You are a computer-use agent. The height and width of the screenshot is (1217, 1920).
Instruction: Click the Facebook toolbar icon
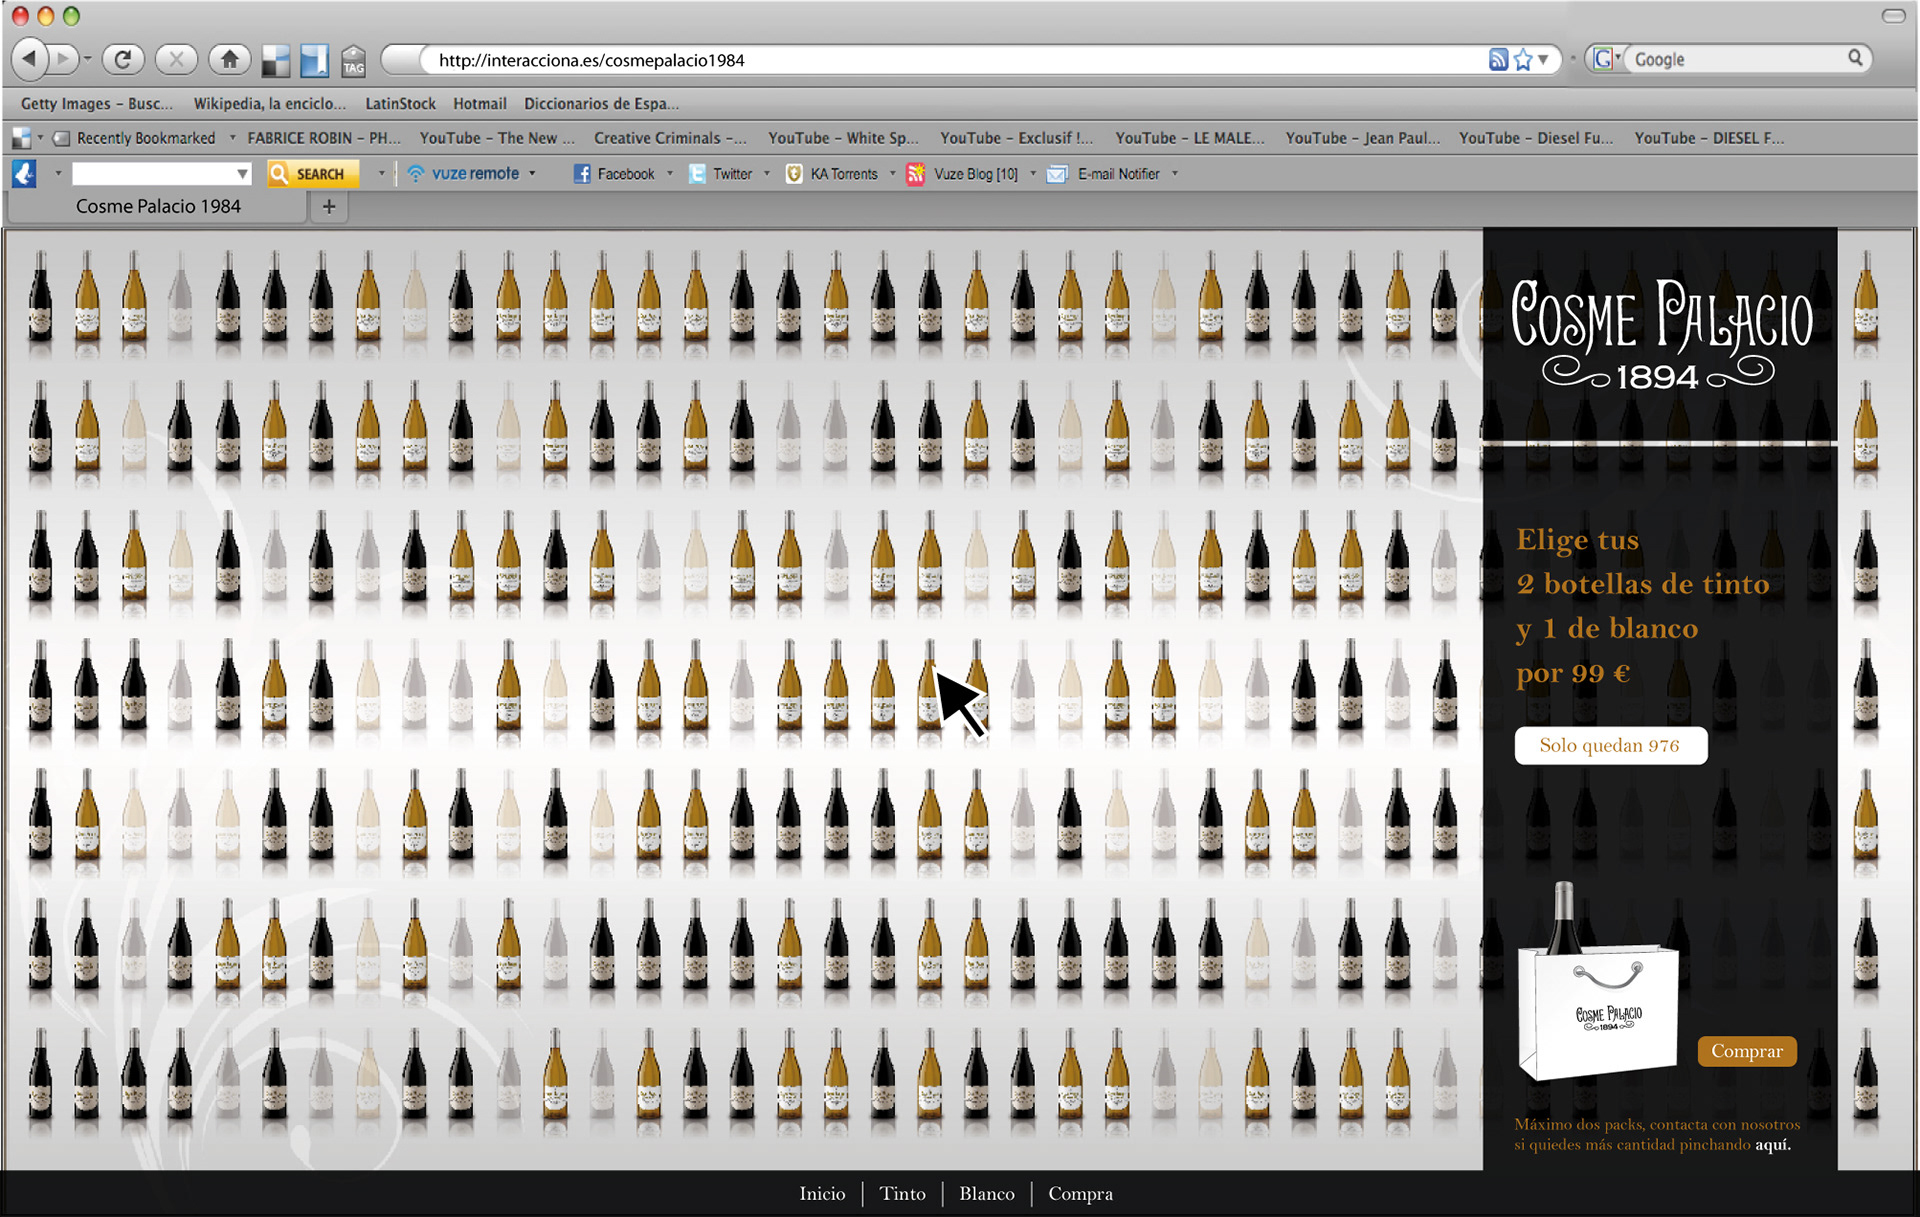pyautogui.click(x=614, y=174)
